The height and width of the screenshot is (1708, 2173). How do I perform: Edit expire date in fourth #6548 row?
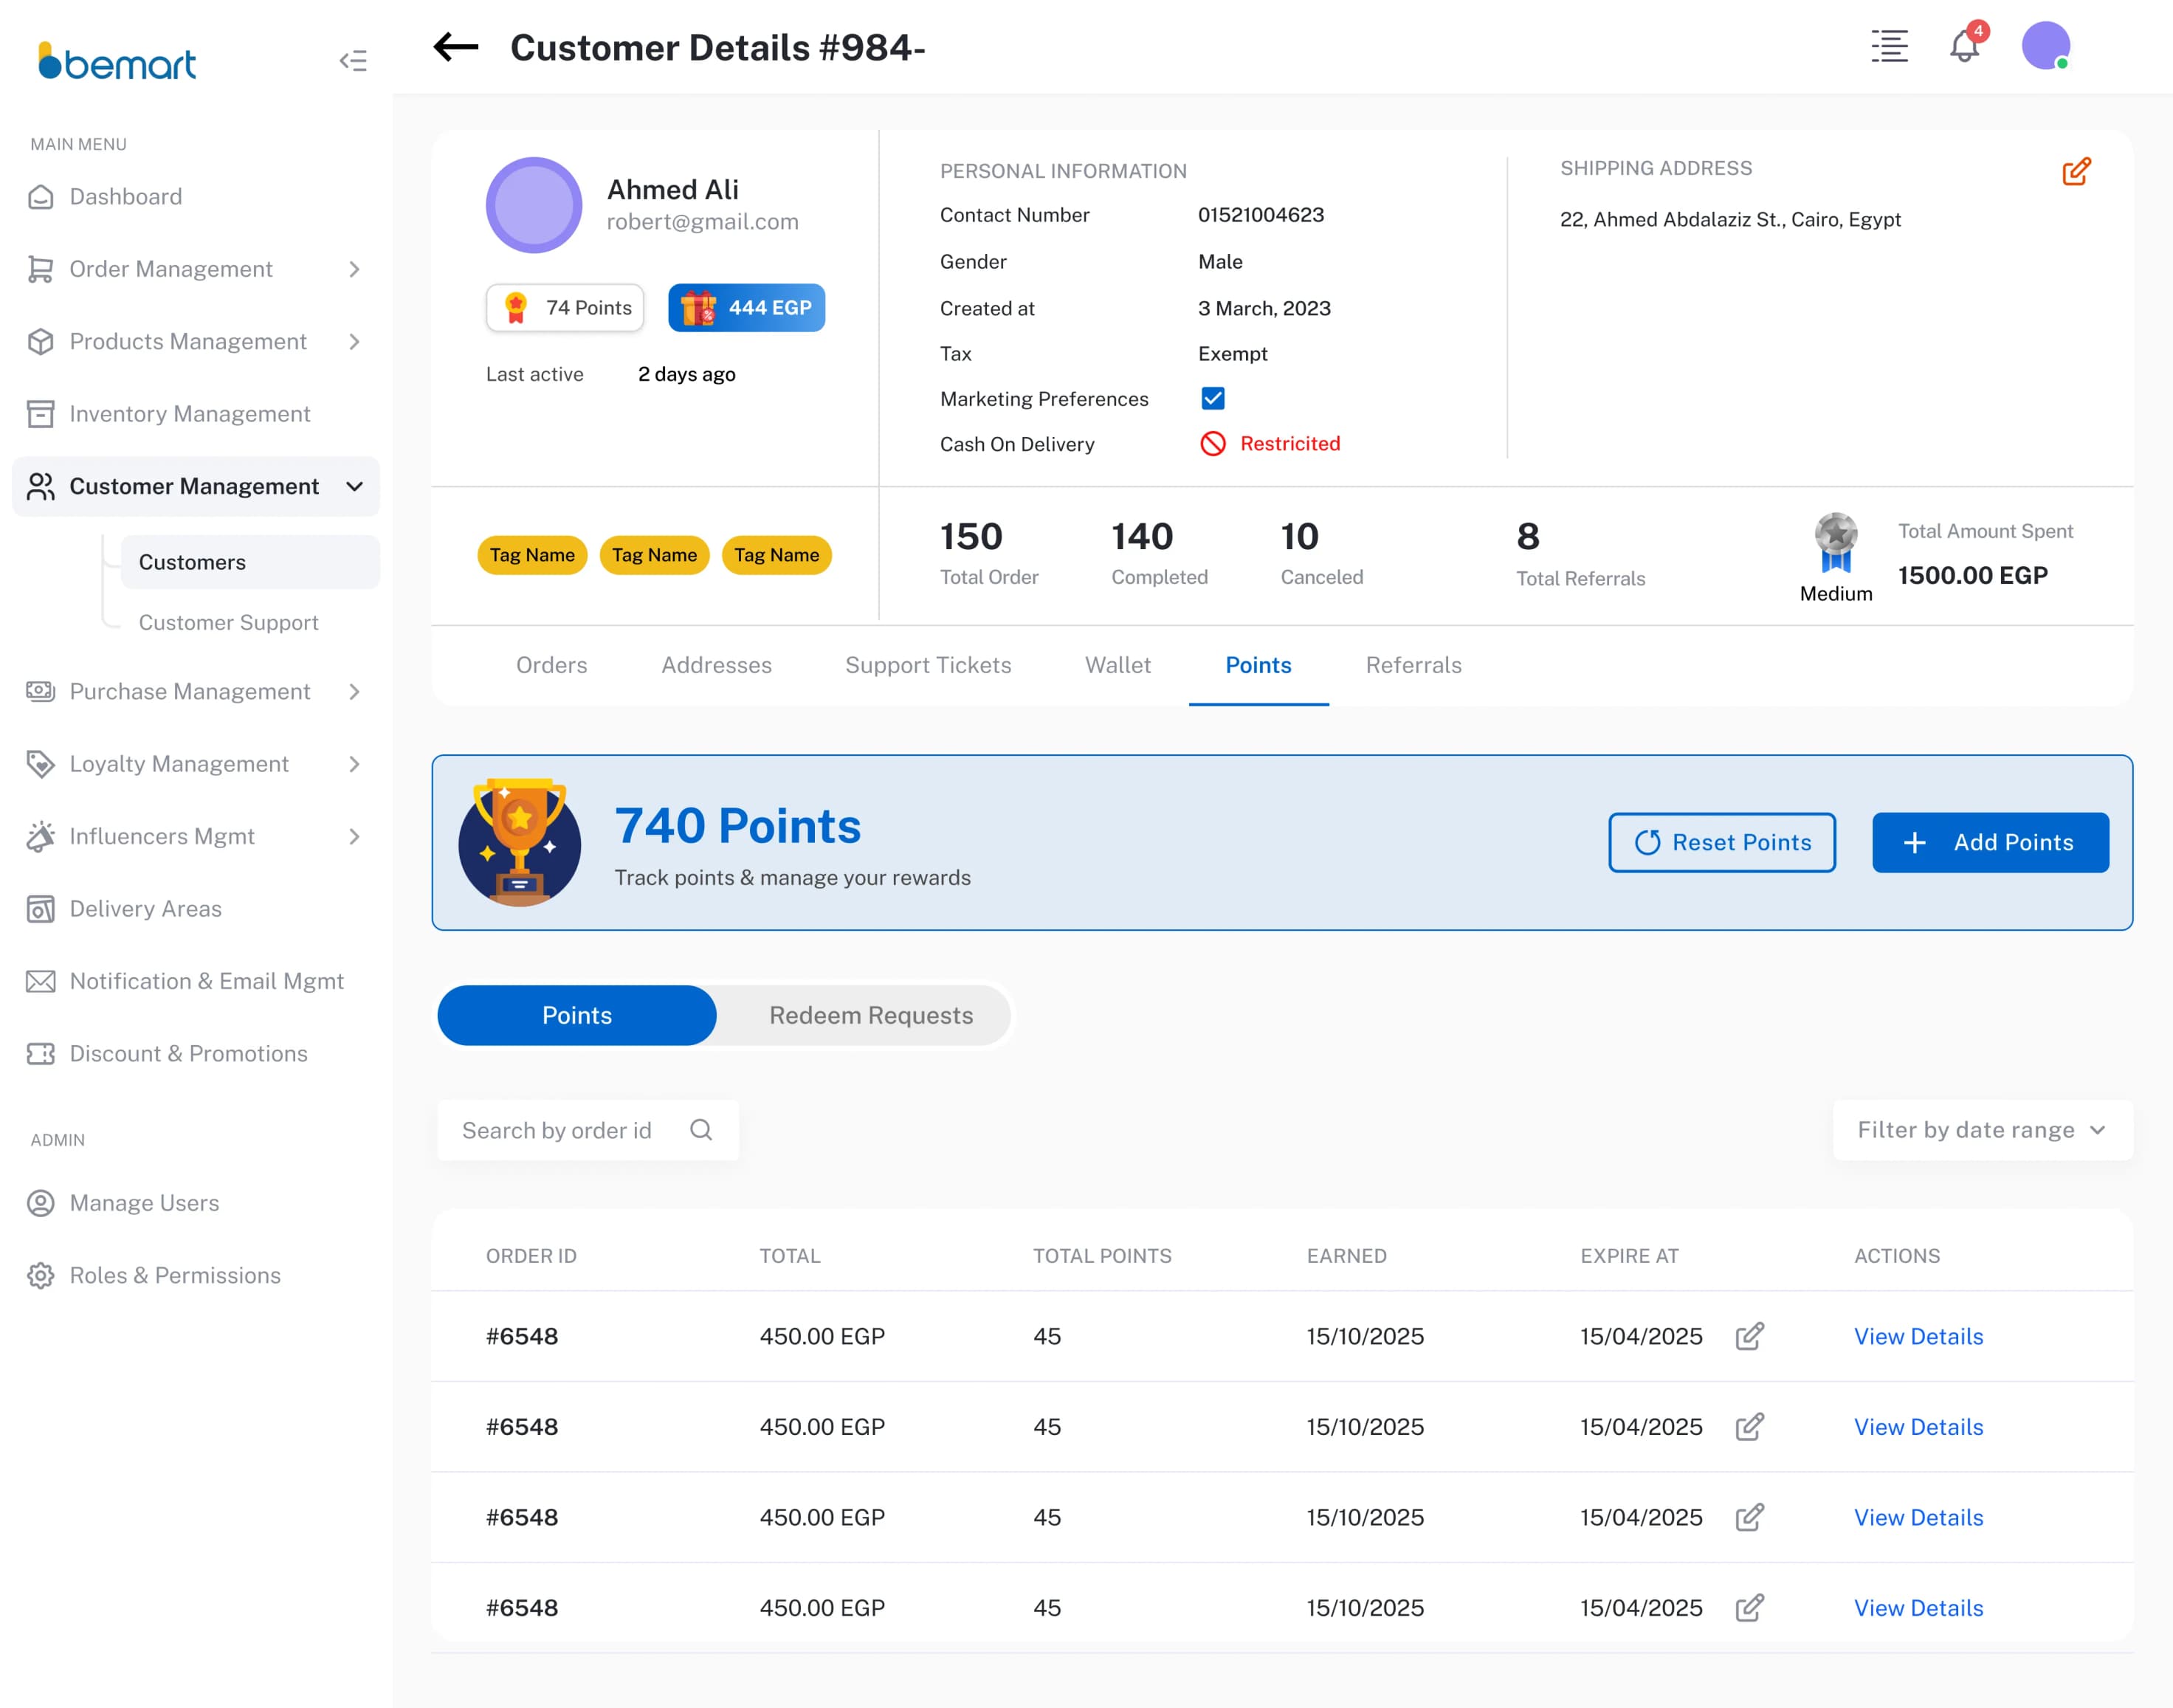click(x=1749, y=1608)
